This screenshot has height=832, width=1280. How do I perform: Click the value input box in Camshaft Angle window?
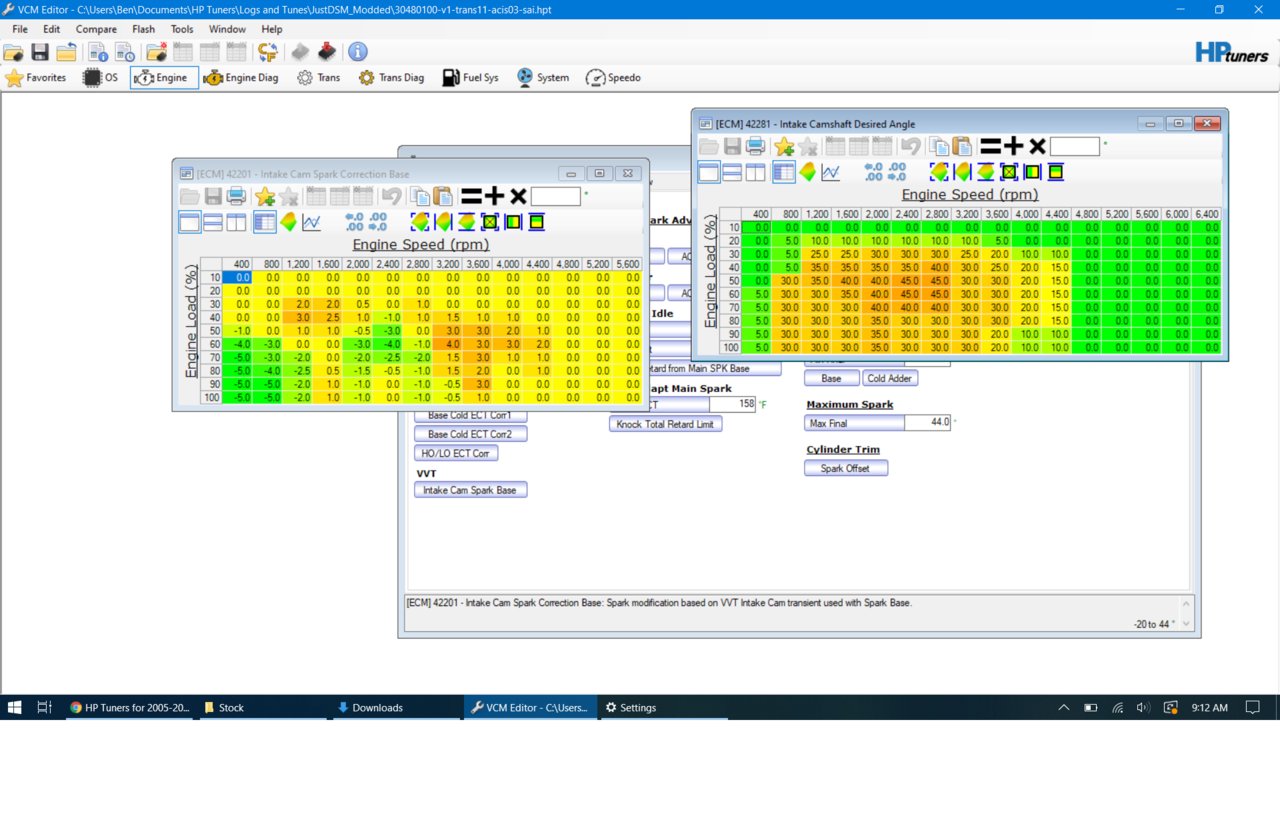click(x=1075, y=146)
